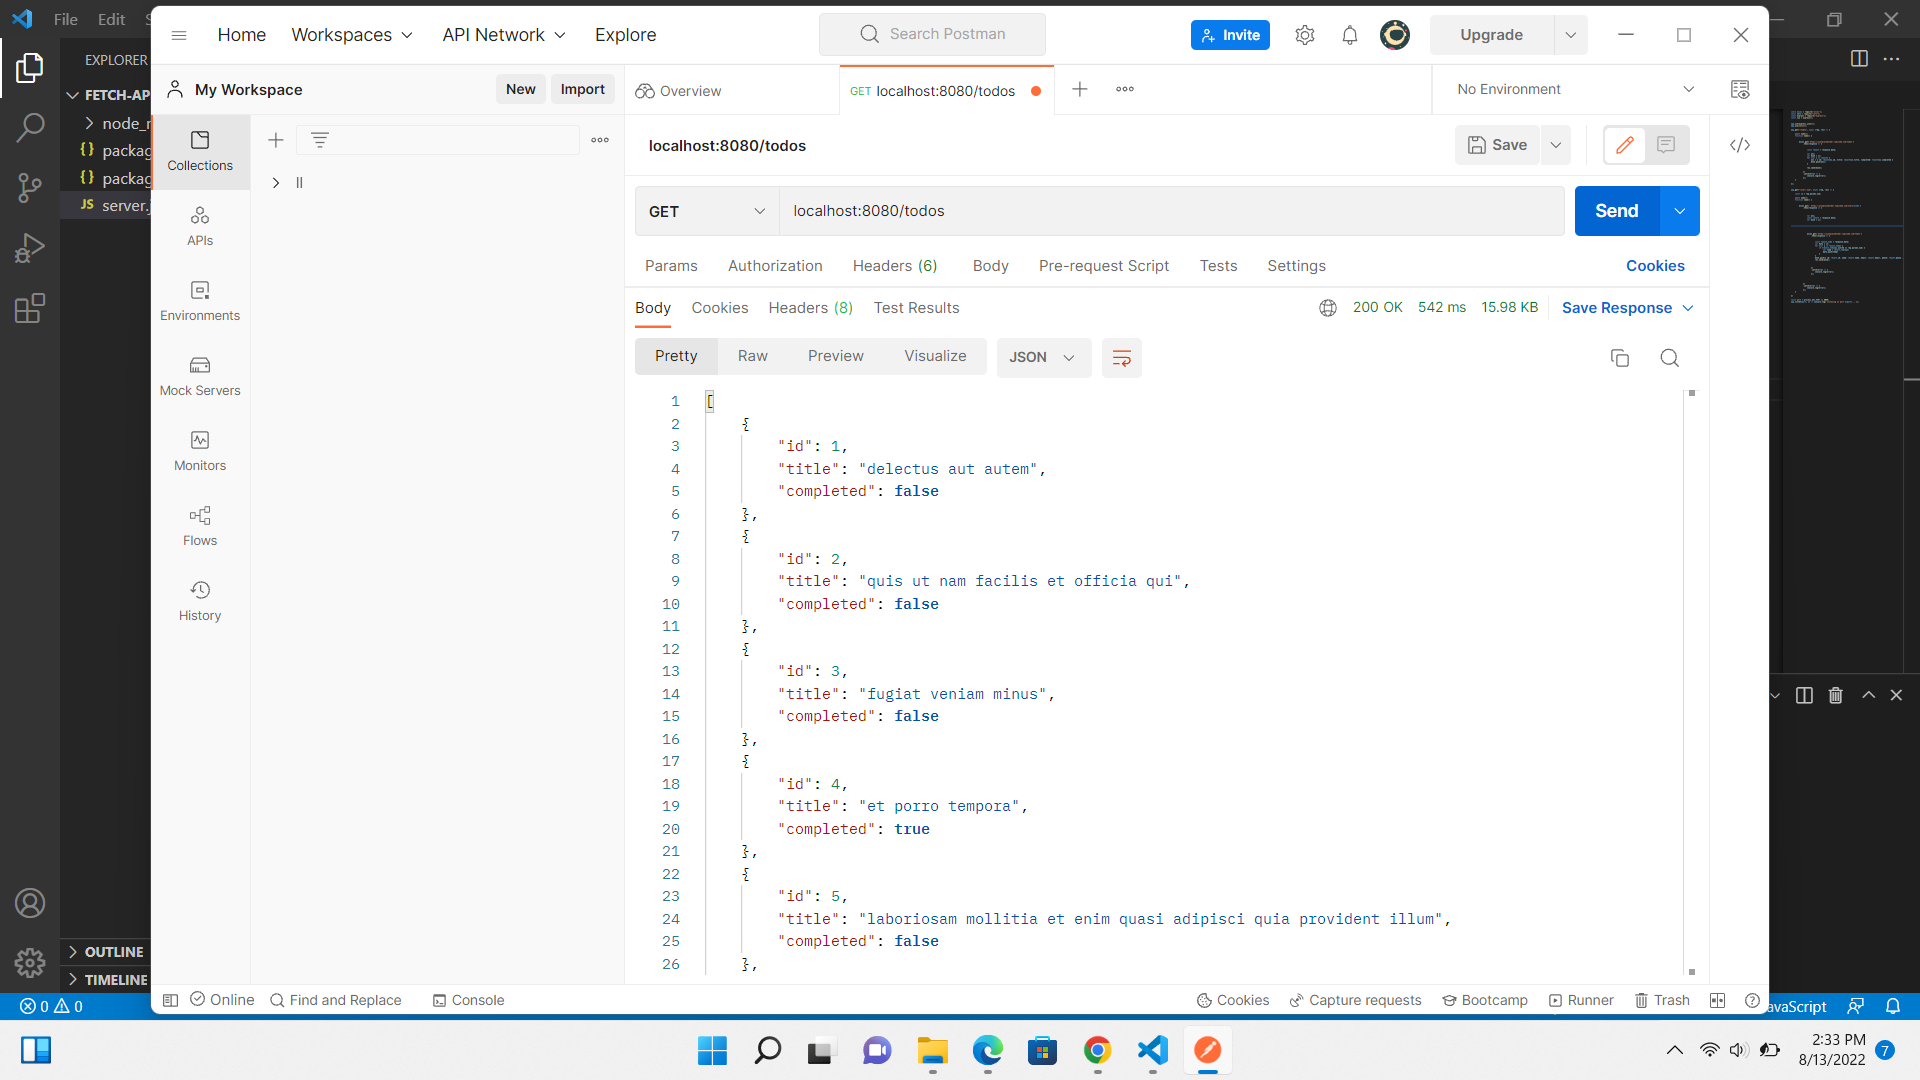Open the Authorization request tab

point(775,266)
